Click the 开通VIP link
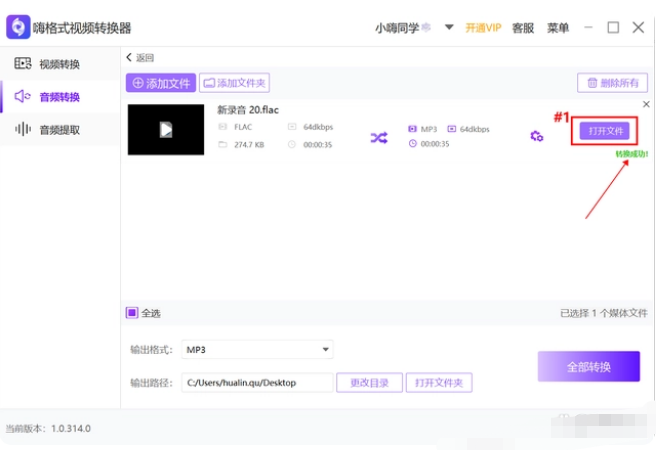Viewport: 656px width, 450px height. [x=483, y=28]
